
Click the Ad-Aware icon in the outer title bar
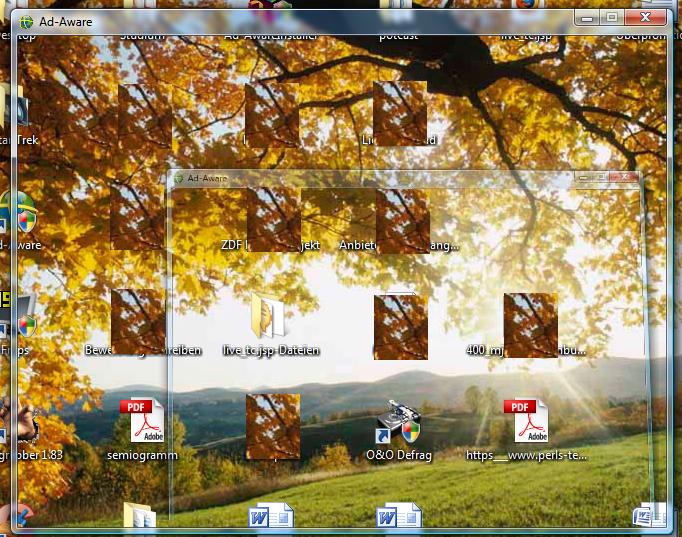(x=26, y=22)
